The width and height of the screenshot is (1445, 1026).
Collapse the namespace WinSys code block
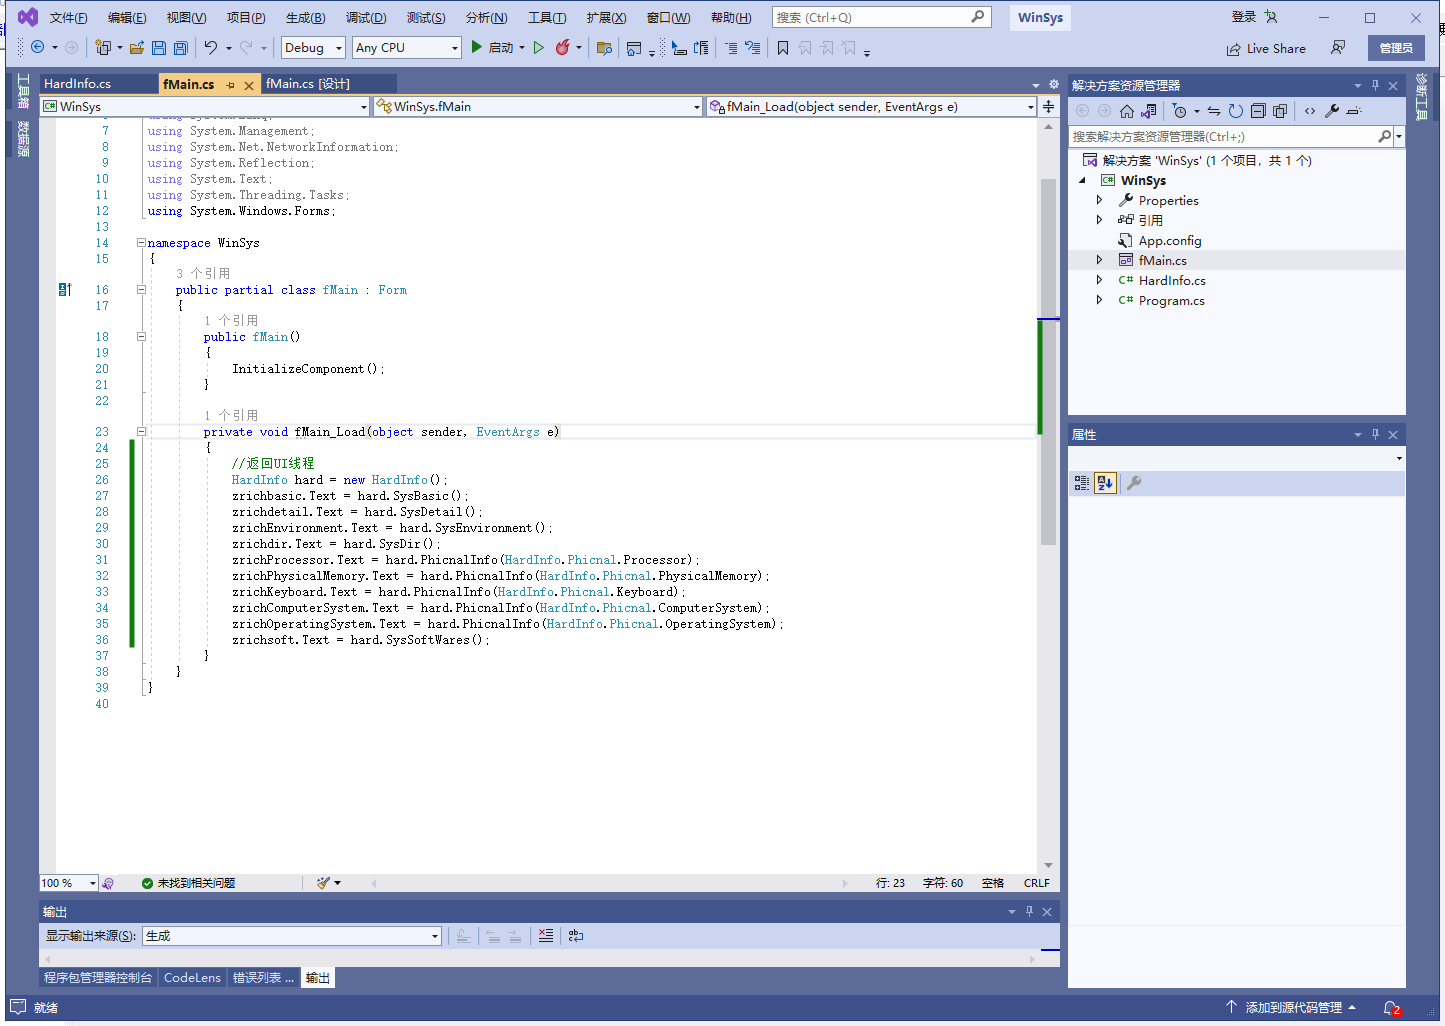pos(141,242)
